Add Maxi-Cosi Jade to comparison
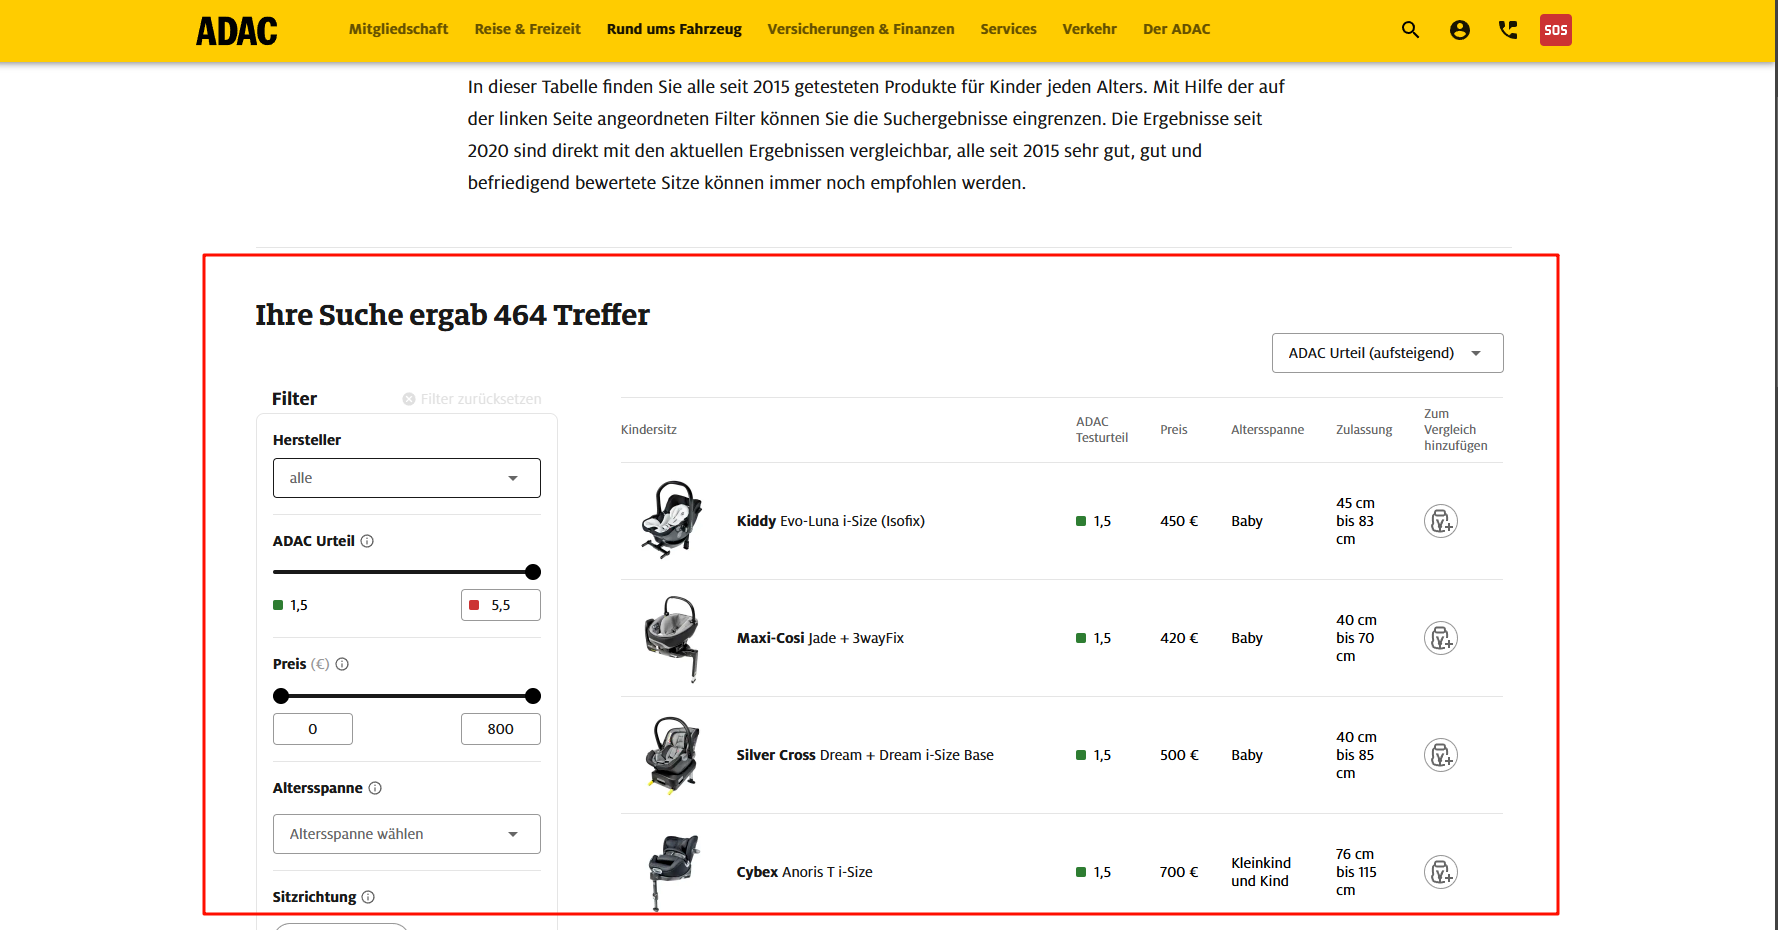This screenshot has width=1778, height=930. click(1441, 638)
